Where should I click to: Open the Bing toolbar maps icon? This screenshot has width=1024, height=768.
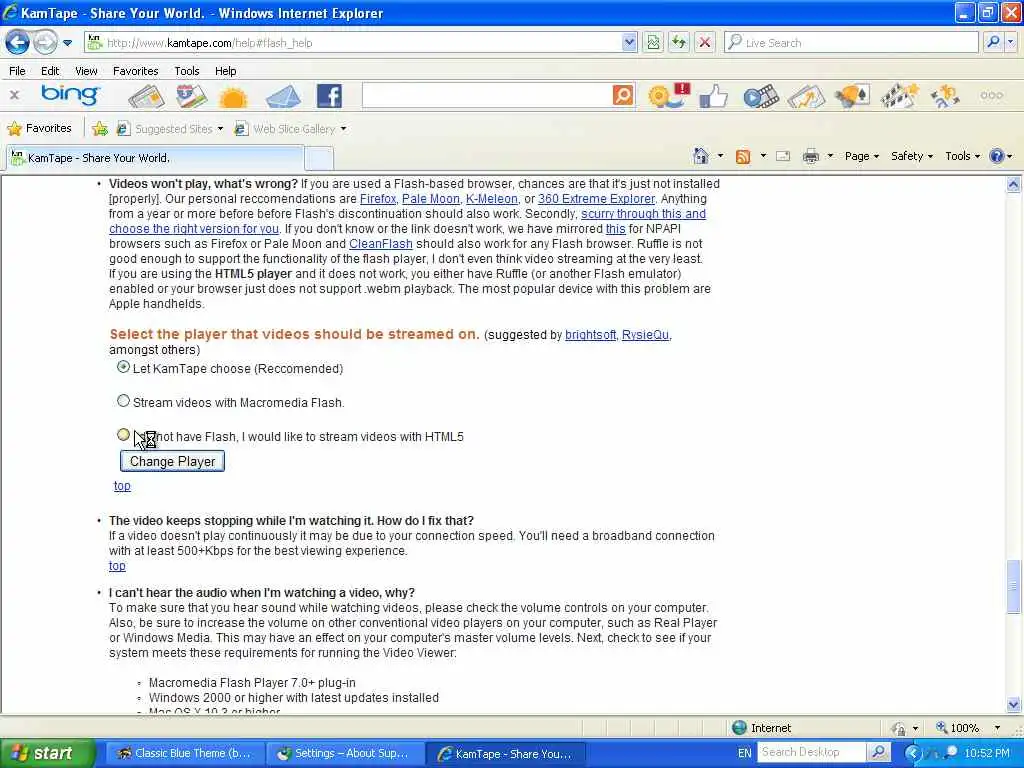[191, 97]
